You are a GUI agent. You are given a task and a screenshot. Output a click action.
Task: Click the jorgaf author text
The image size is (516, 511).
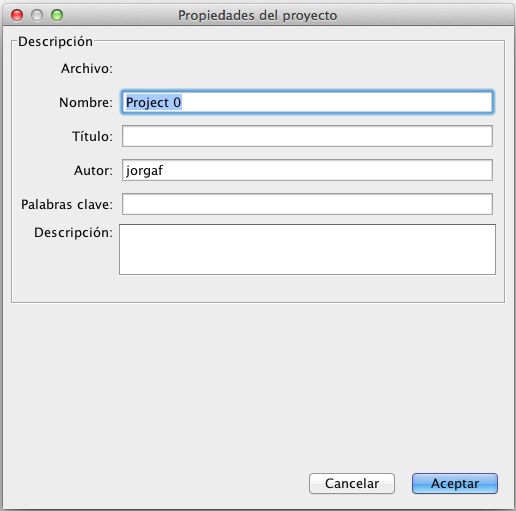(x=144, y=171)
